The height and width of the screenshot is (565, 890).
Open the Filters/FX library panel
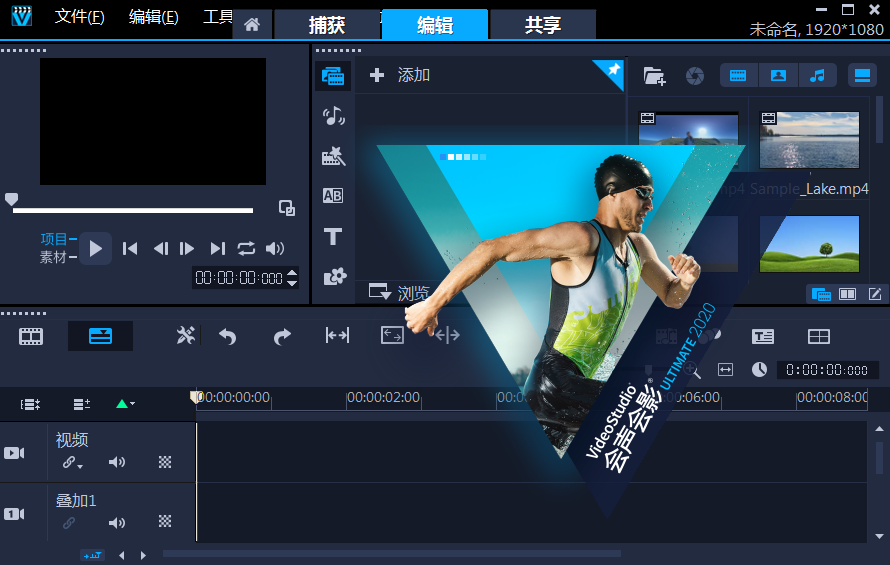[x=334, y=277]
